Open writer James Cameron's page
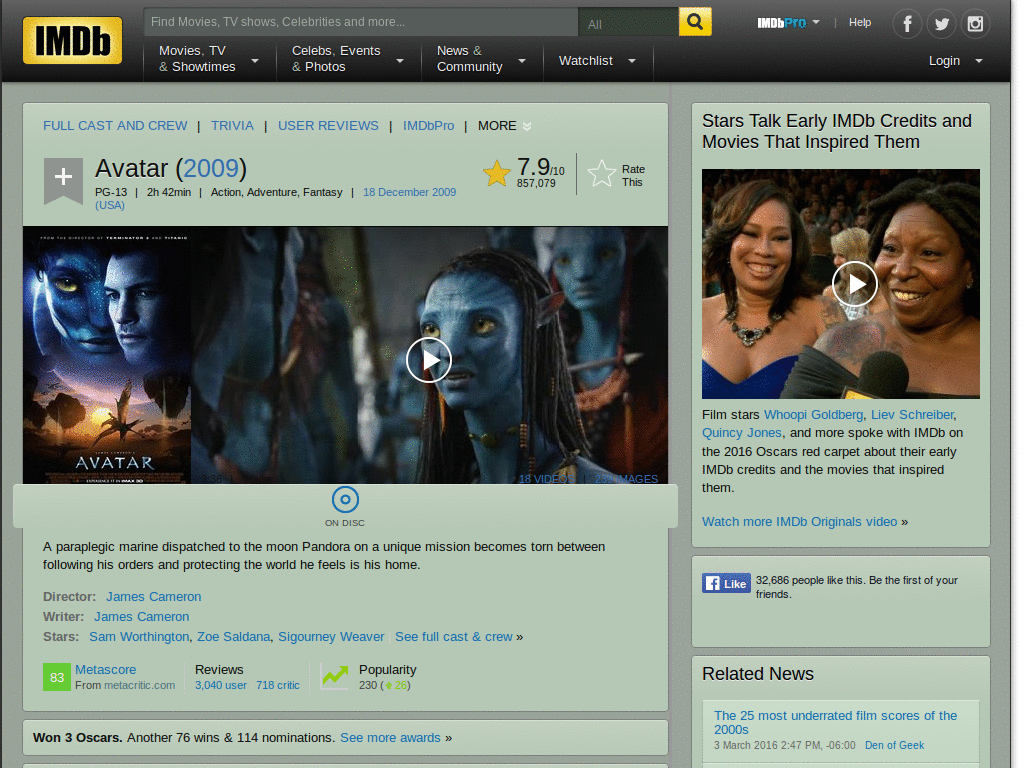The image size is (1024, 768). [142, 616]
